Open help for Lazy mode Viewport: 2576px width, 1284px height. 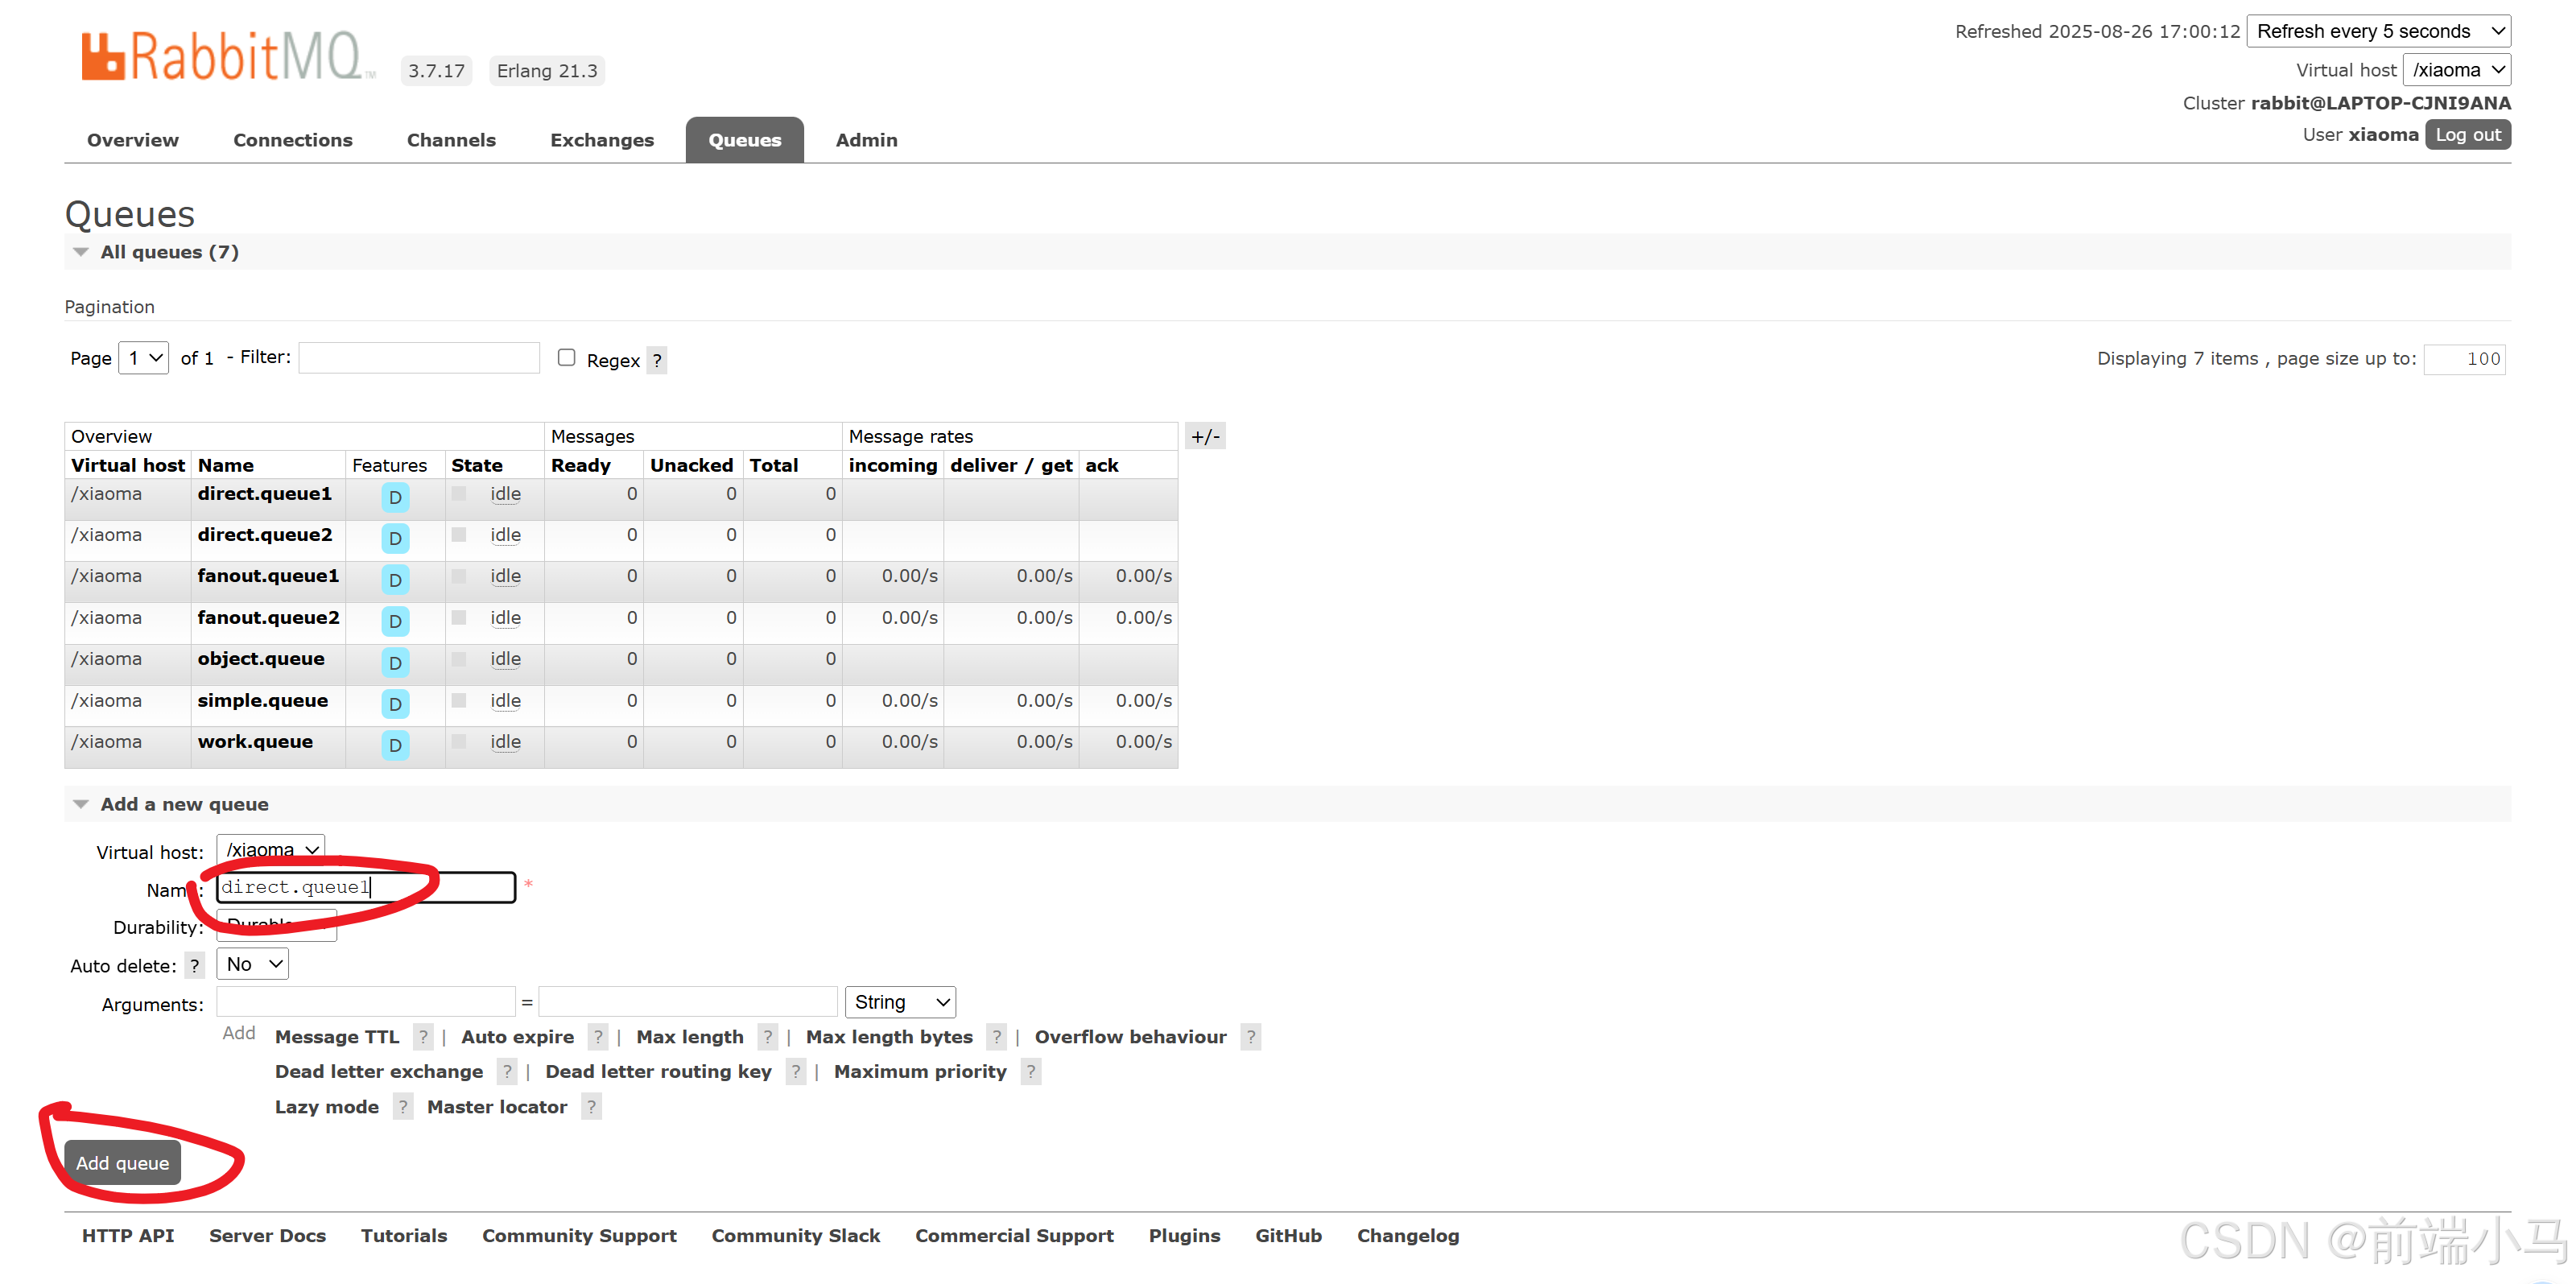(403, 1107)
